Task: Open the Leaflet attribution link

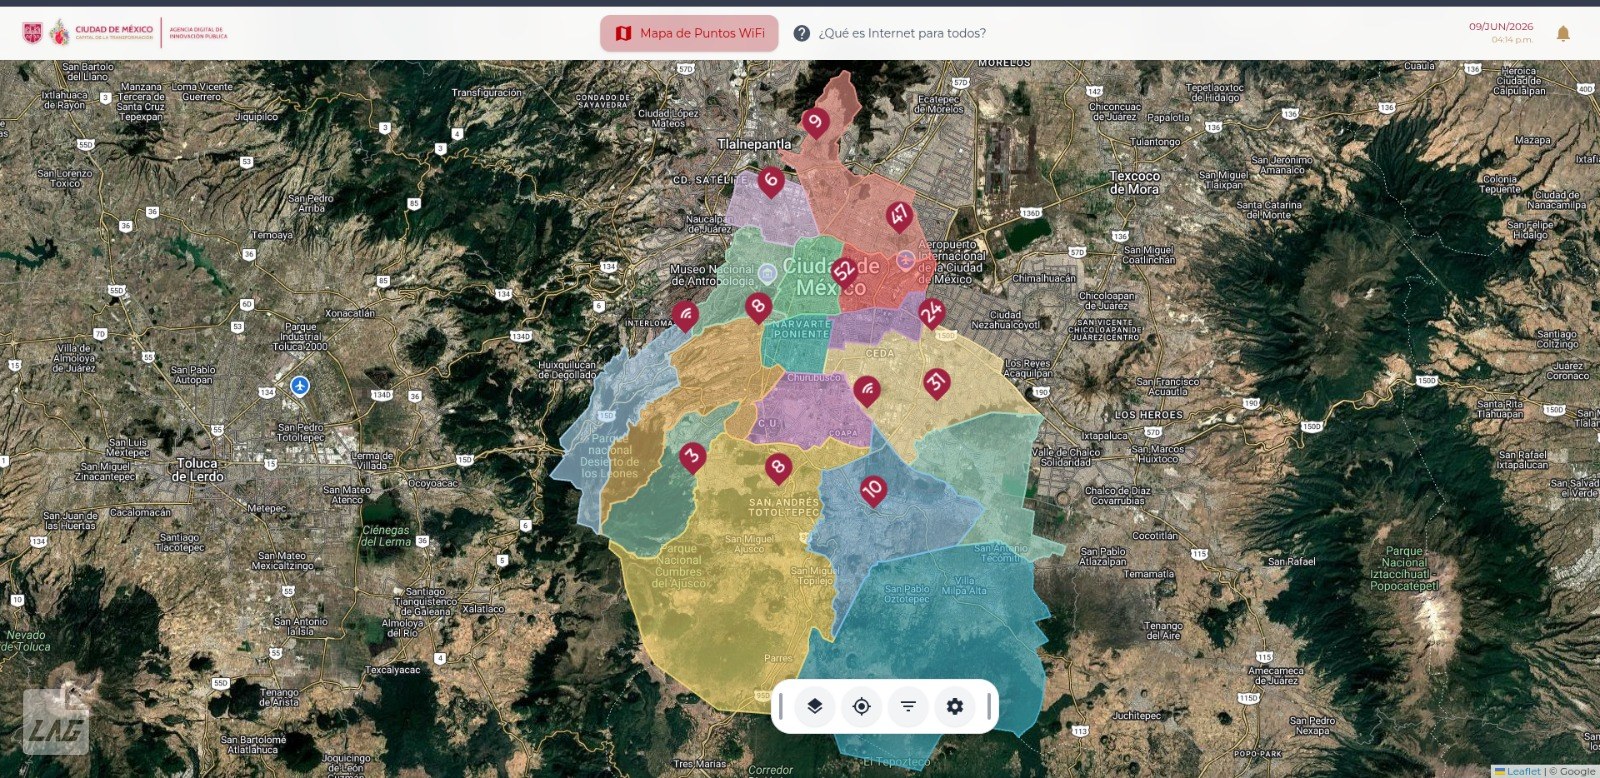Action: click(1517, 771)
